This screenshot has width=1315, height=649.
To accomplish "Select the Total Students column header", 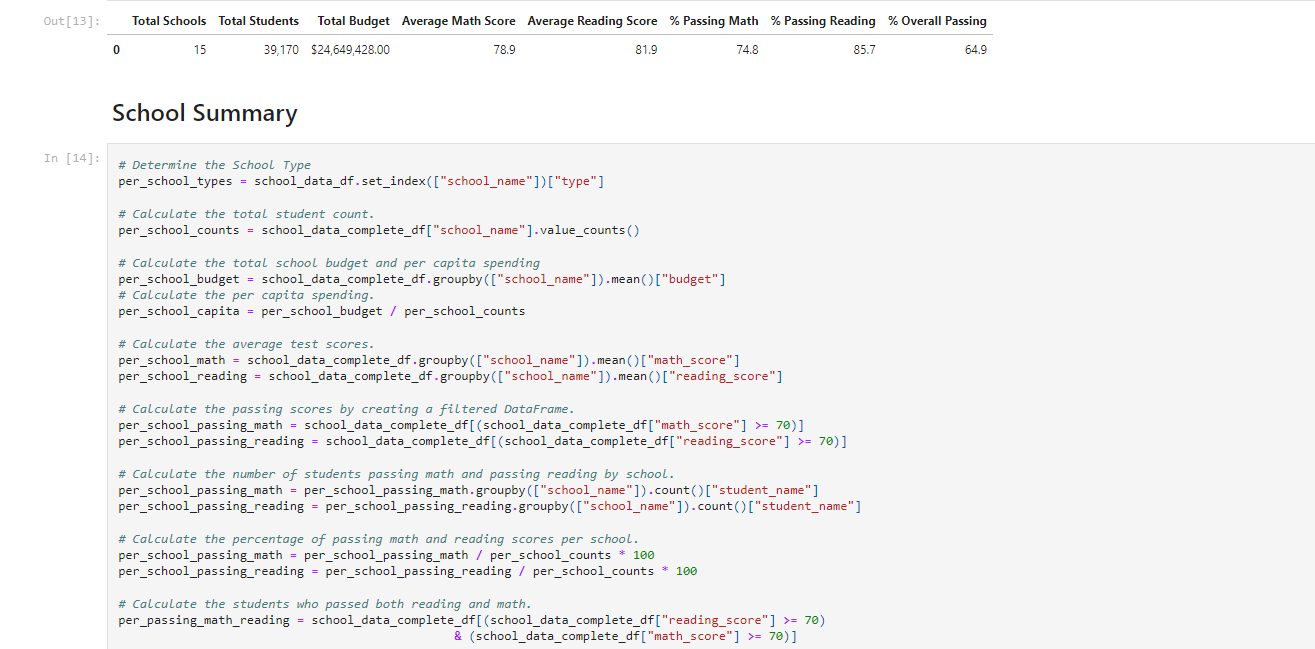I will coord(258,21).
